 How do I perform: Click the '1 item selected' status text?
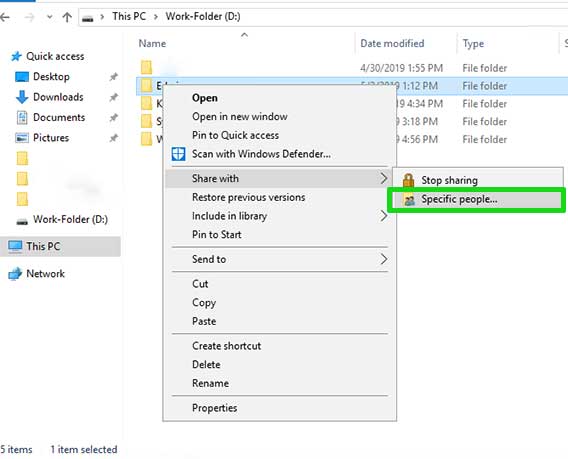point(84,450)
